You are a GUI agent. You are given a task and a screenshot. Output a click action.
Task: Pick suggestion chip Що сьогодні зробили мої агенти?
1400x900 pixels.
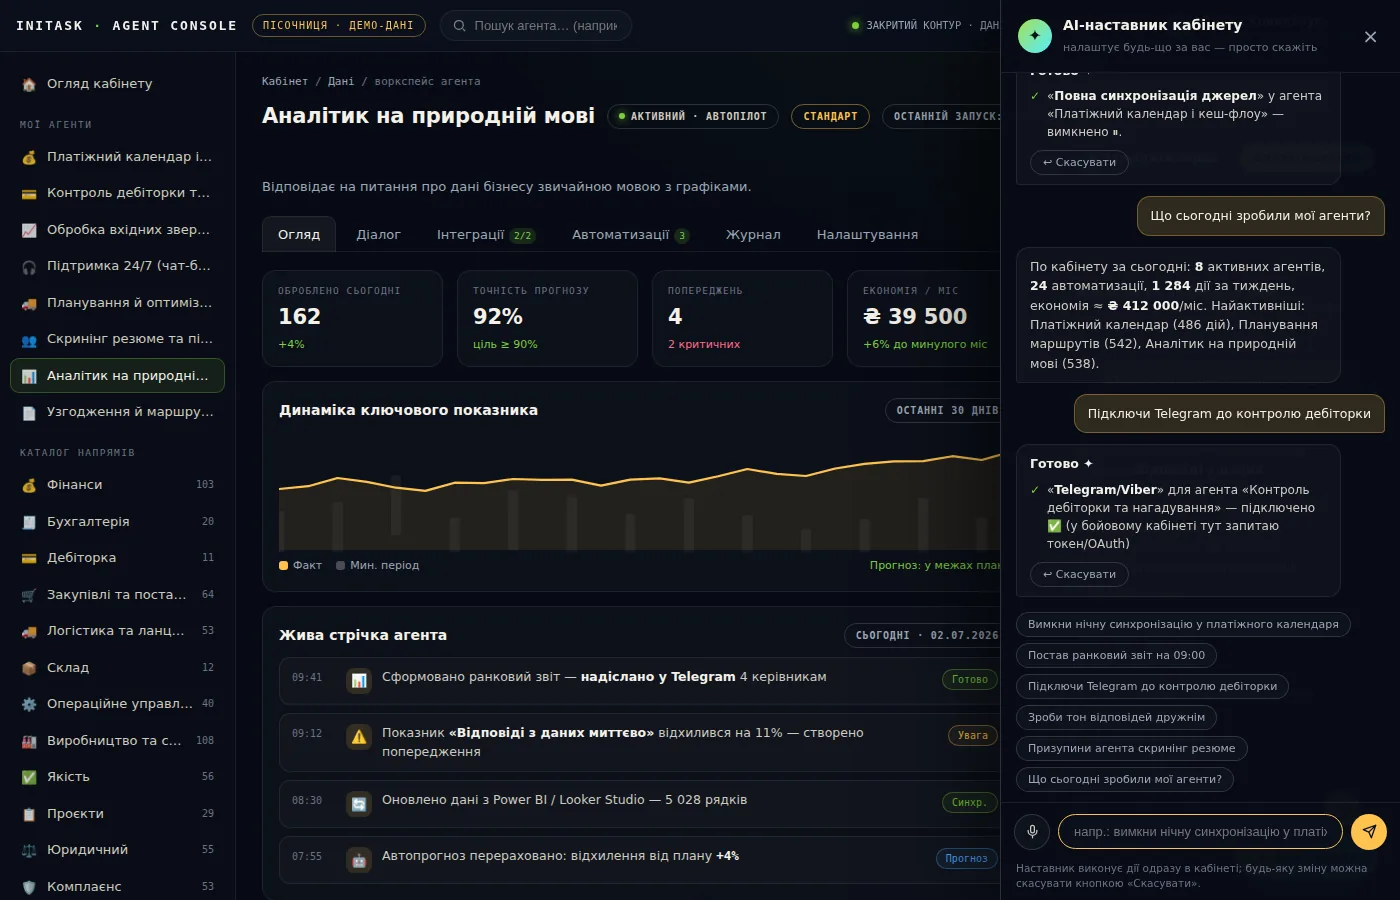point(1125,779)
